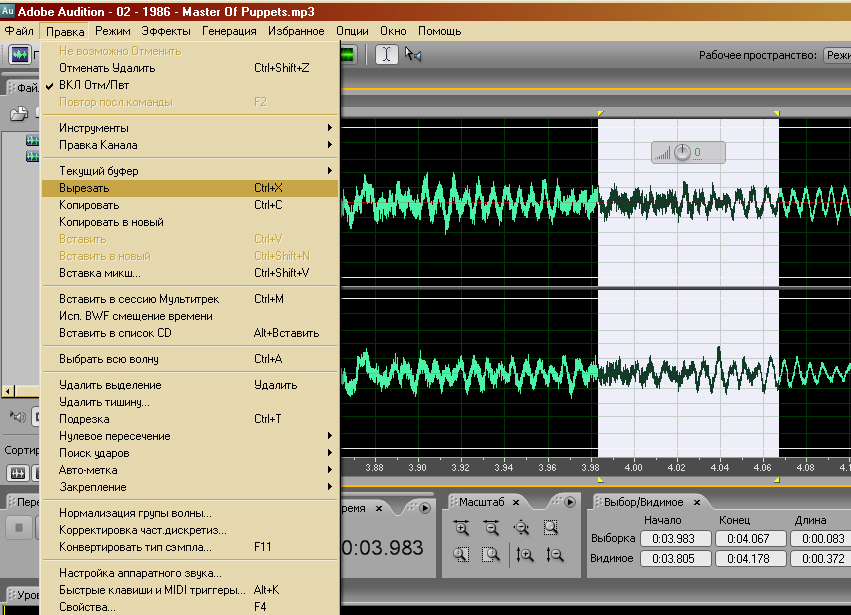Click the green spectral view icon in toolbar
Screen dimensions: 851x615
pyautogui.click(x=347, y=55)
